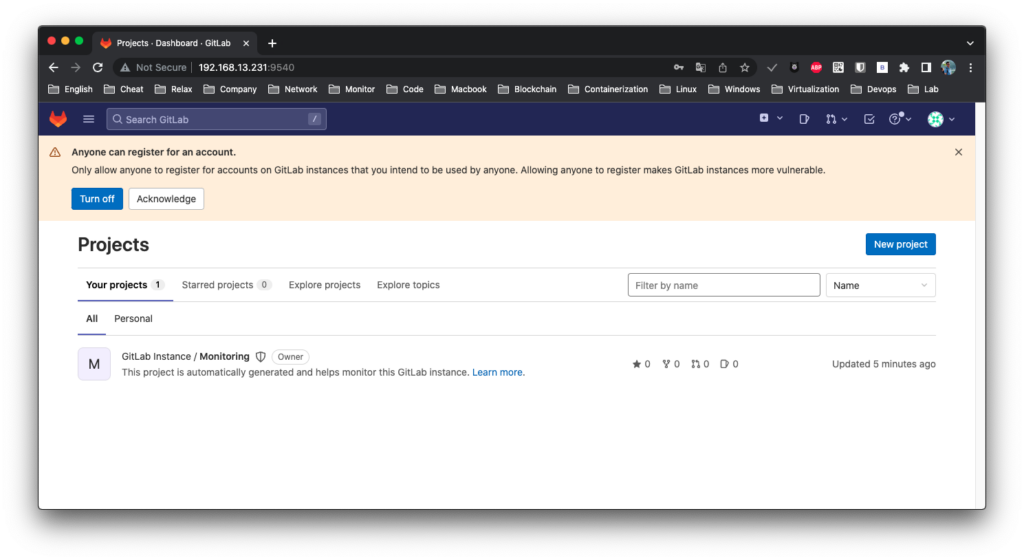This screenshot has height=560, width=1024.
Task: Switch to Starred projects tab
Action: [x=226, y=285]
